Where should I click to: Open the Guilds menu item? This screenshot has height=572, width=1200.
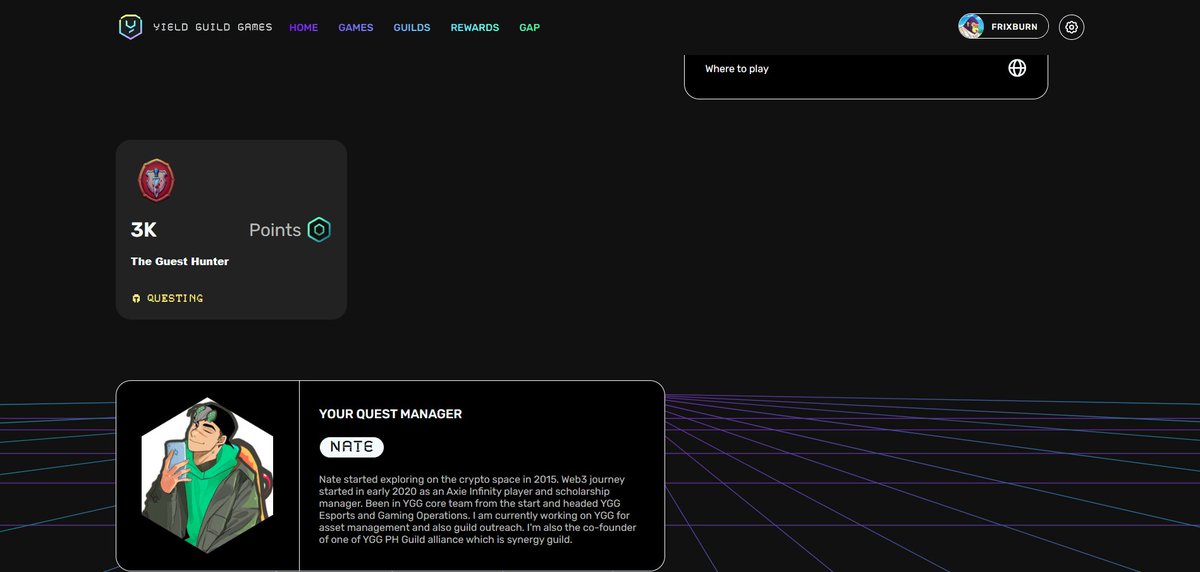[x=412, y=27]
